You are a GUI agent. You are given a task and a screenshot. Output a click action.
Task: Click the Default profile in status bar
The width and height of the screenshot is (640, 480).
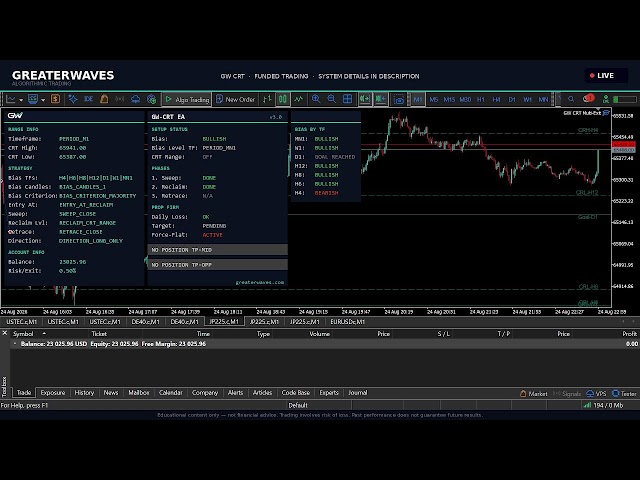(298, 405)
